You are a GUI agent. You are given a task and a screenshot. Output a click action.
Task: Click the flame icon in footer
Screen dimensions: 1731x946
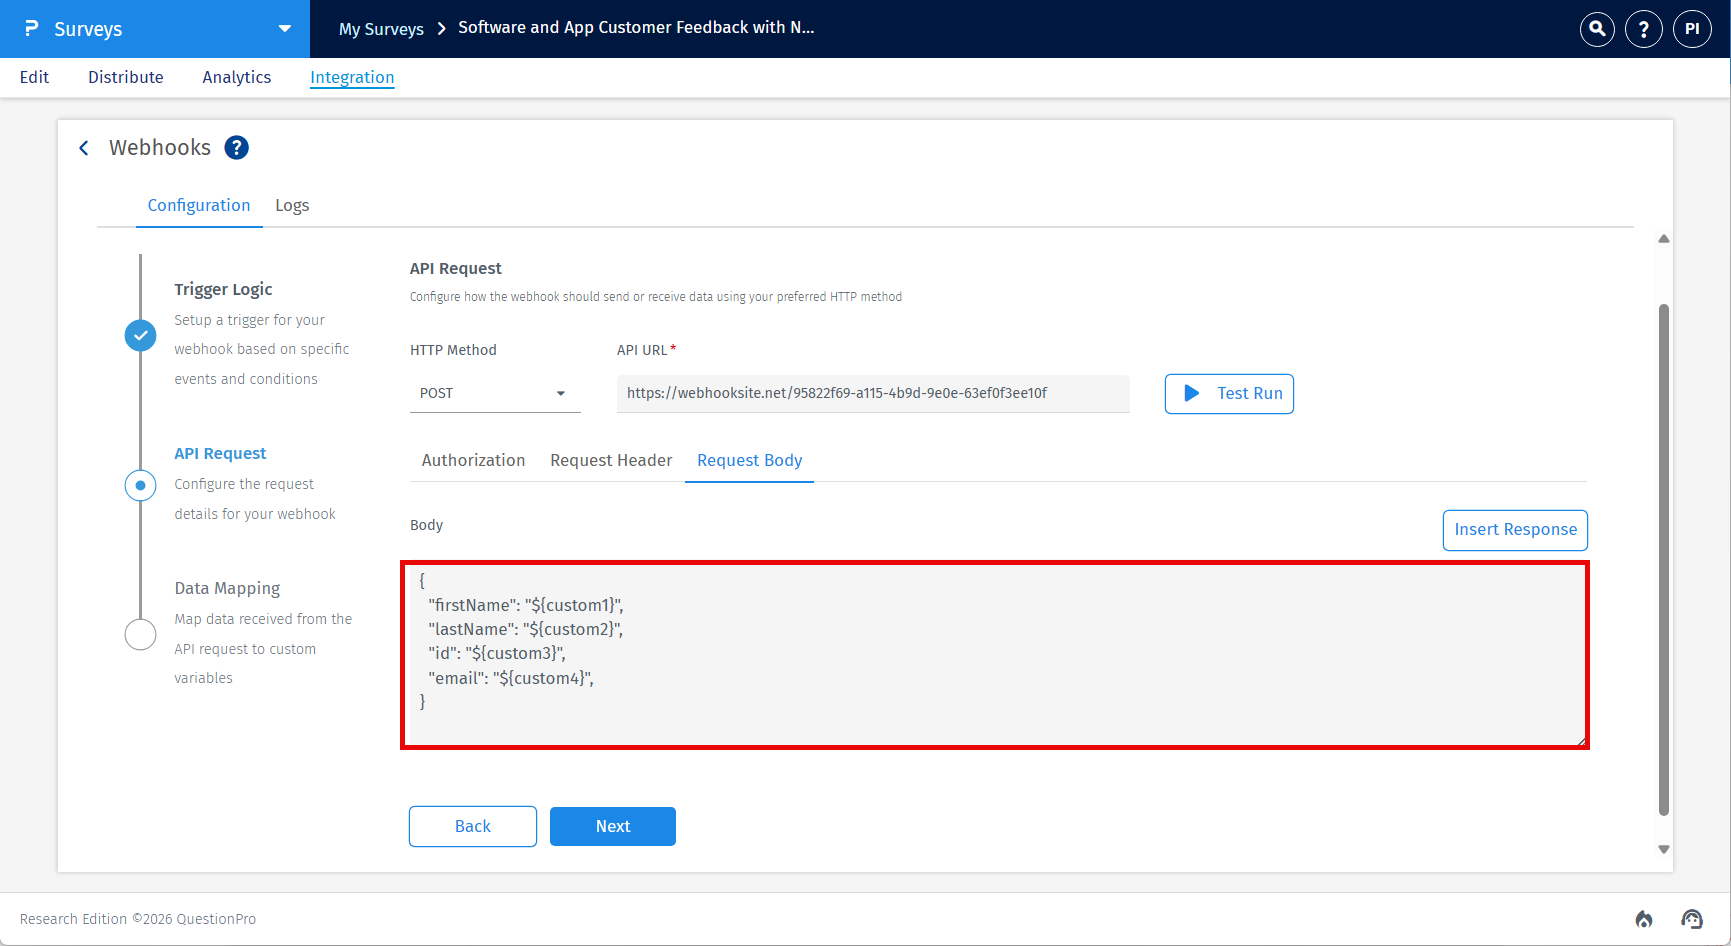tap(1644, 919)
